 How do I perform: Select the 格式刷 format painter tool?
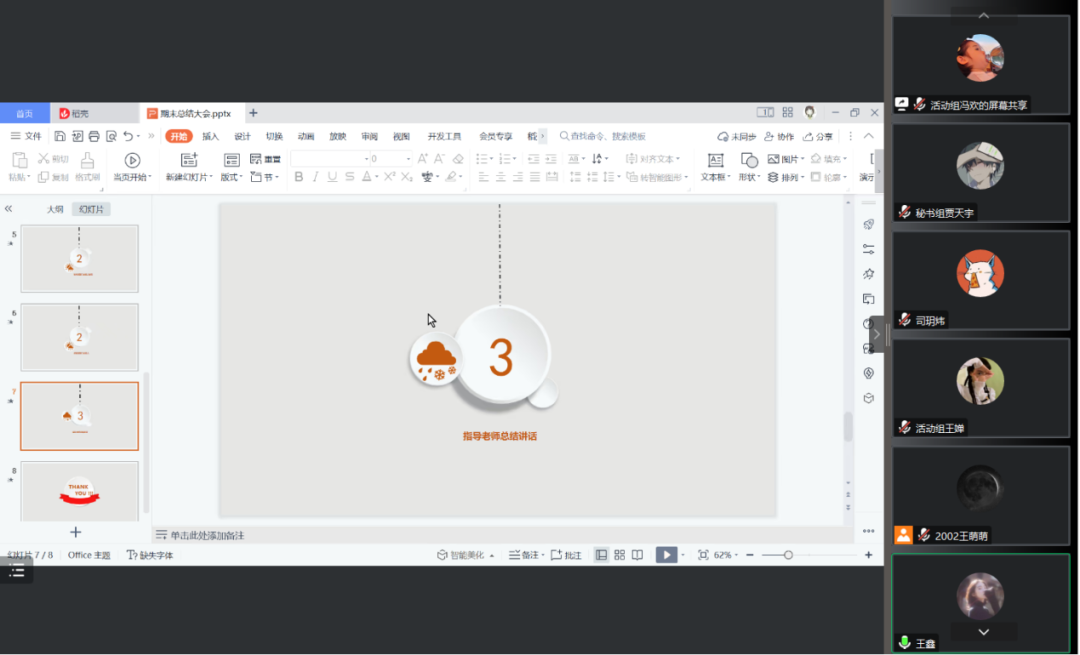click(x=87, y=160)
